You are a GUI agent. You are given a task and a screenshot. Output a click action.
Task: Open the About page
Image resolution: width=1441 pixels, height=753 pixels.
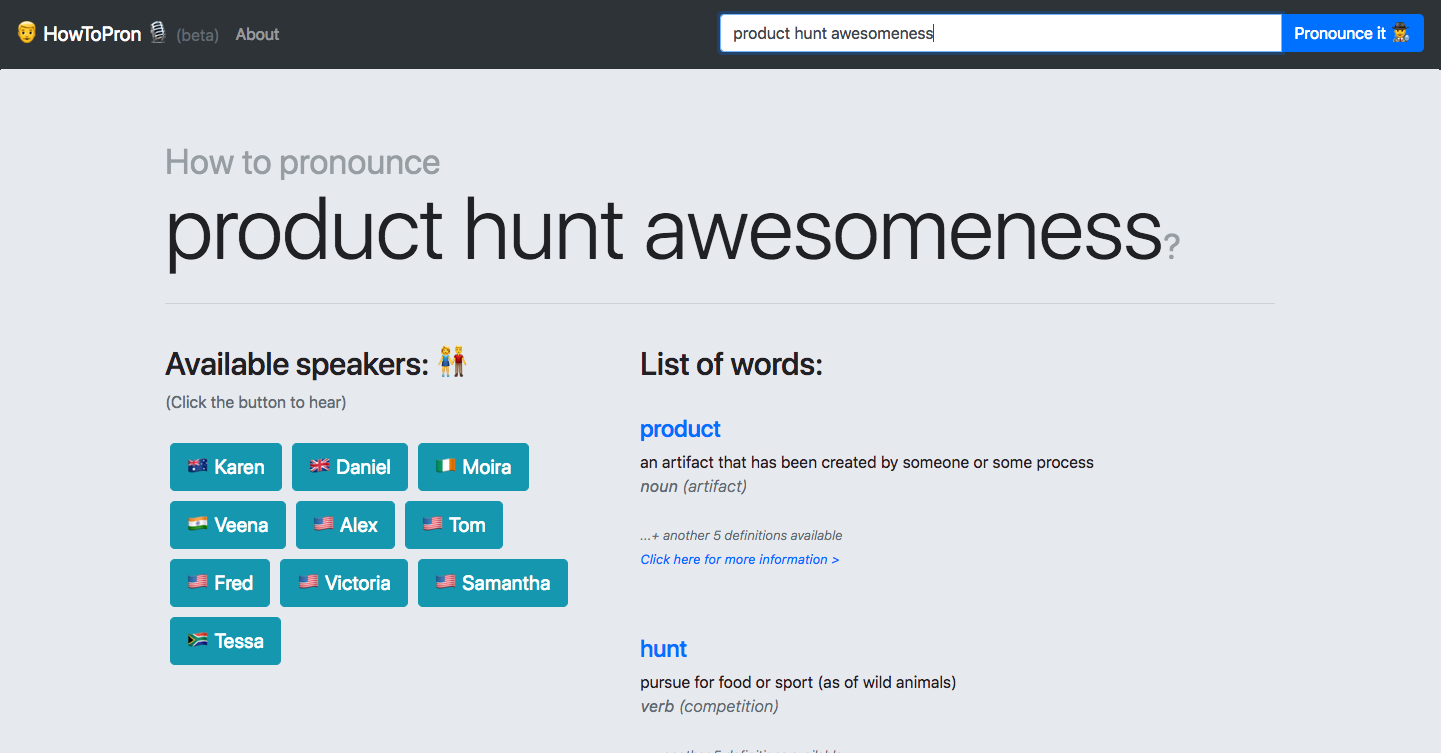tap(257, 34)
